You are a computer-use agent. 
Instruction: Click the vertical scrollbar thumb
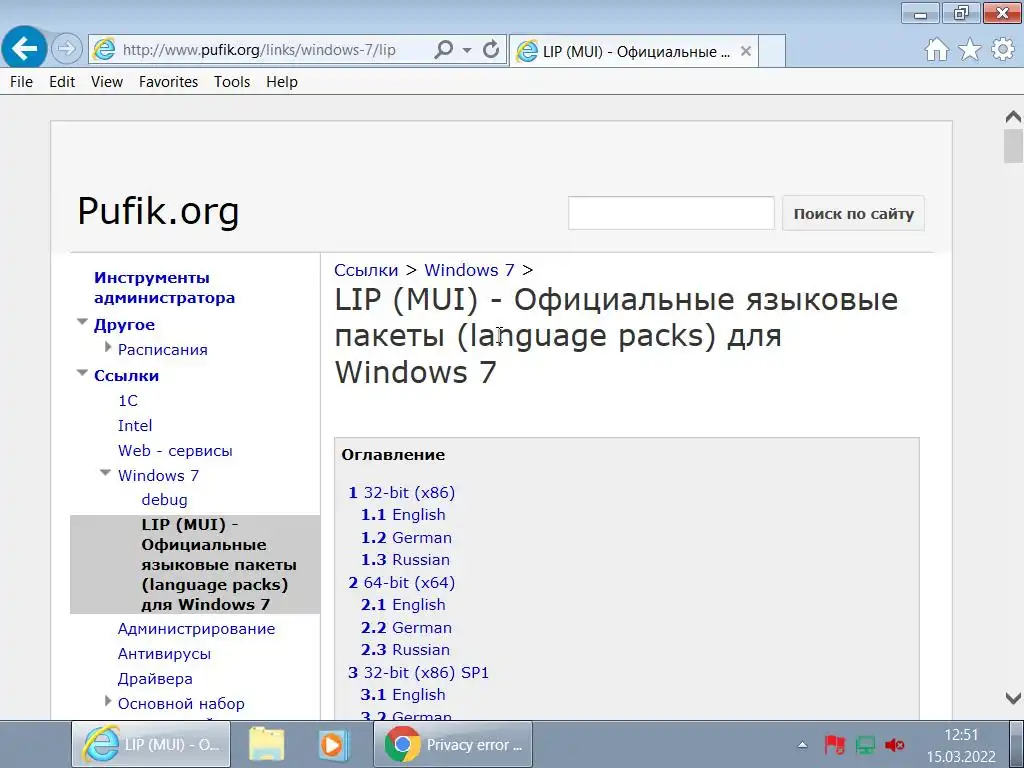[1013, 146]
